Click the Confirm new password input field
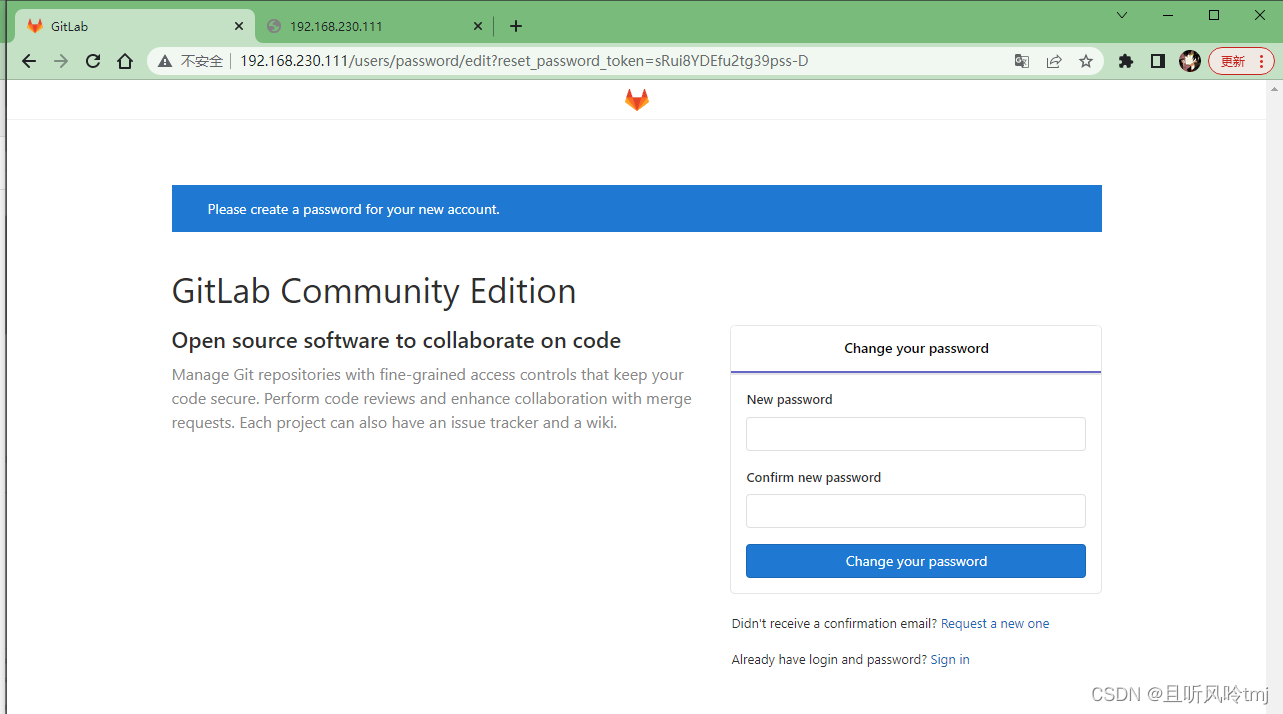The width and height of the screenshot is (1283, 714). pyautogui.click(x=916, y=511)
